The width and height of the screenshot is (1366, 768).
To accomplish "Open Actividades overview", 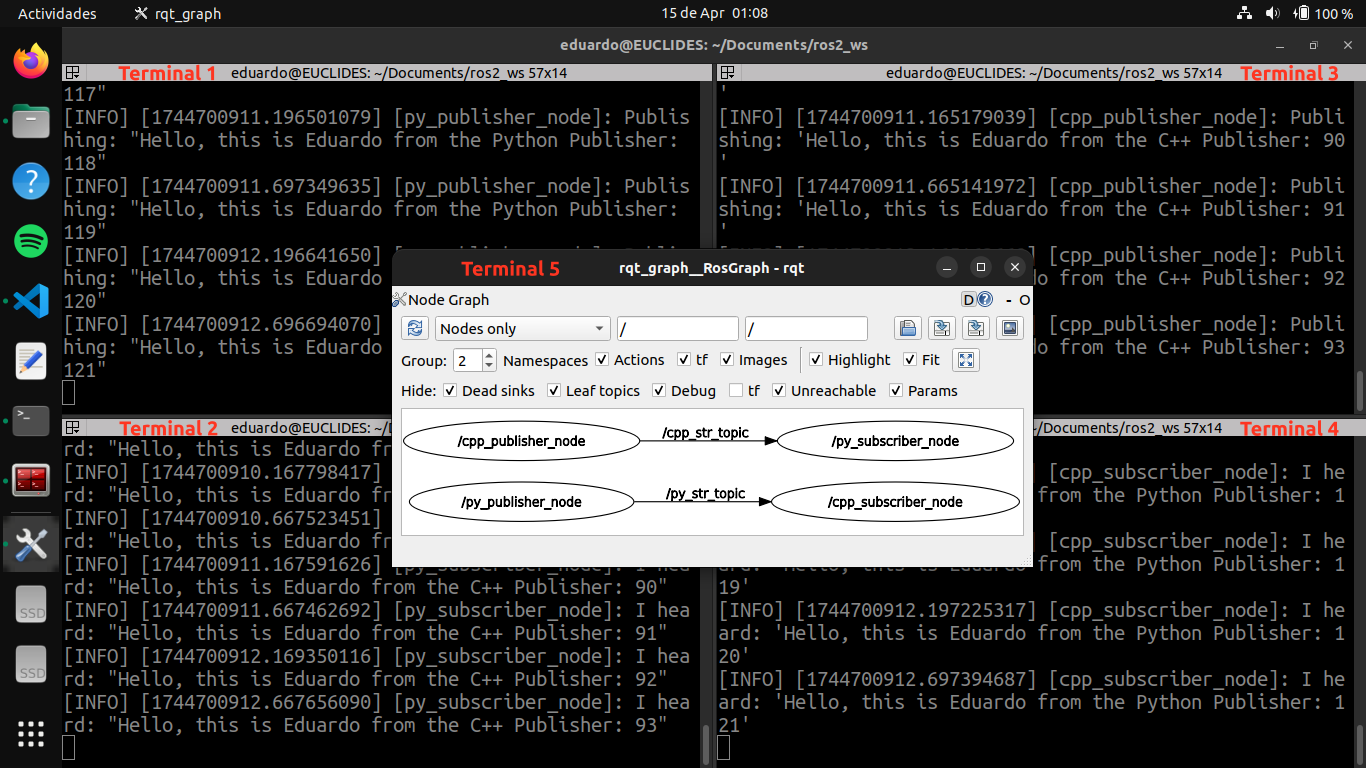I will tap(57, 13).
